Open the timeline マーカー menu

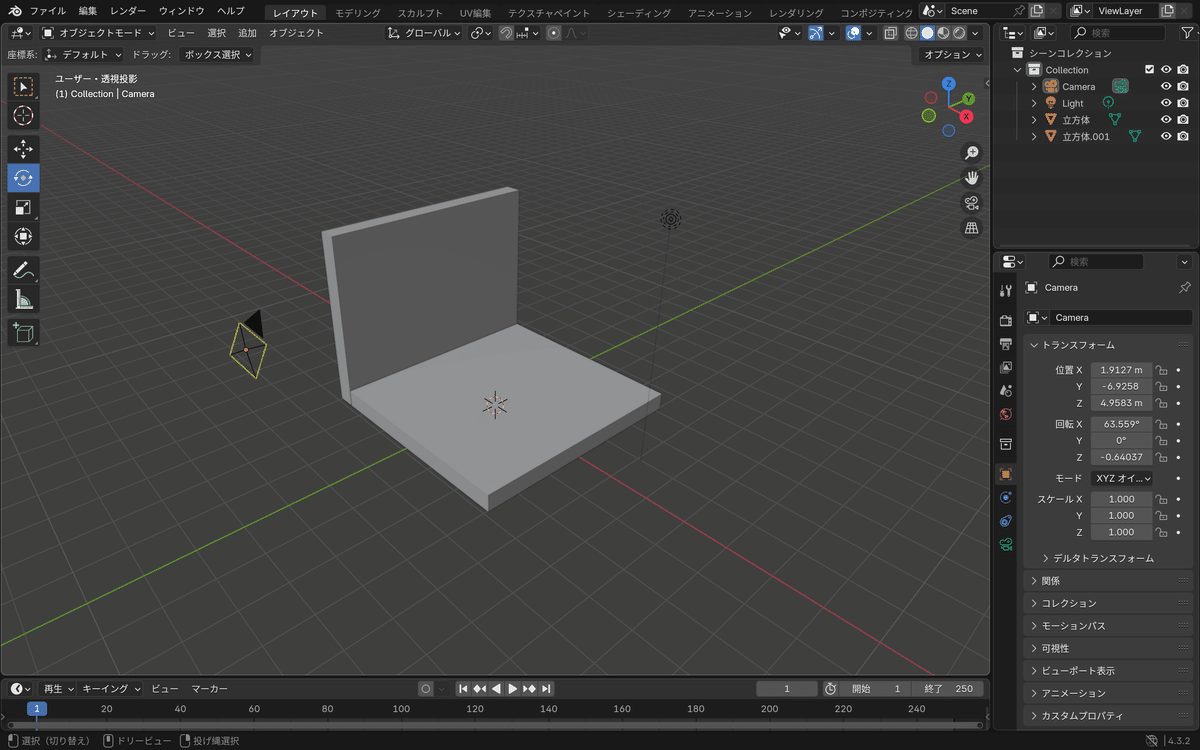(x=210, y=689)
